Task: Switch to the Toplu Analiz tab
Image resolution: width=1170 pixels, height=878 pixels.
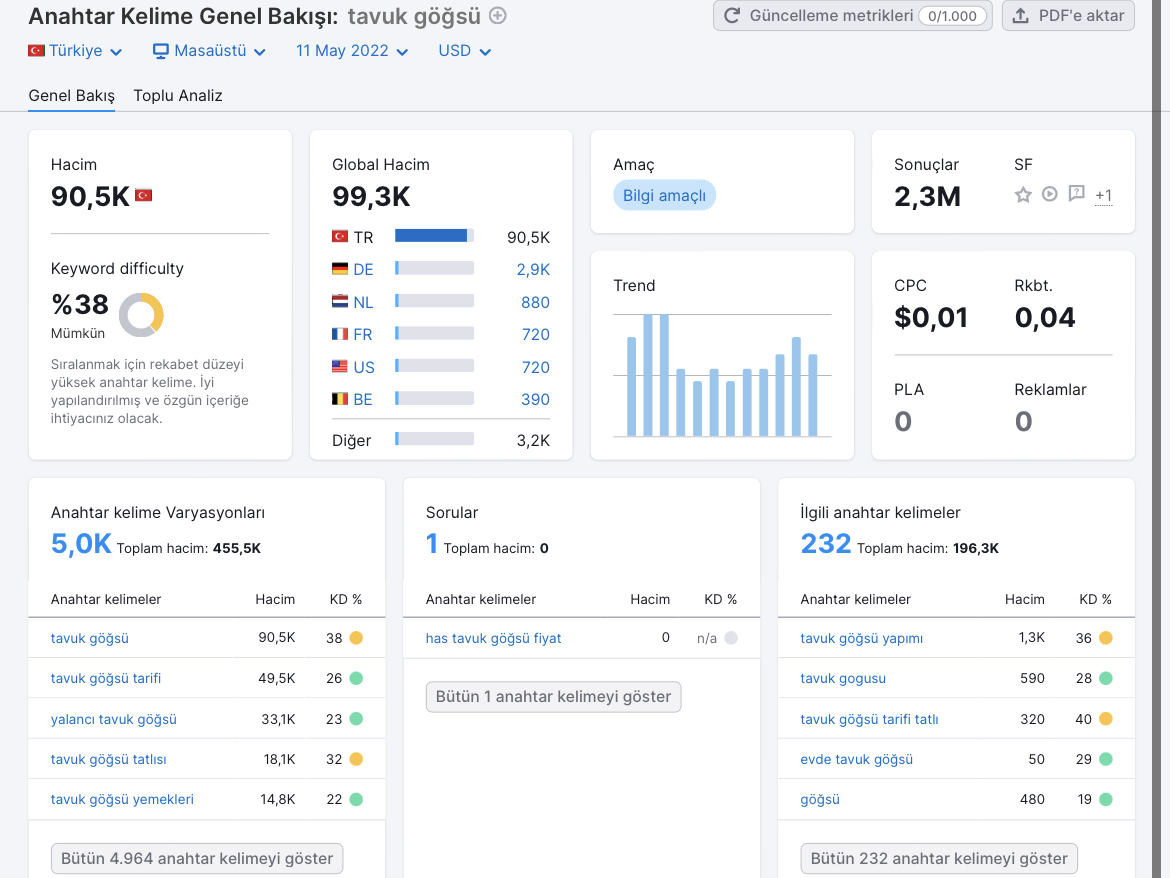Action: point(178,95)
